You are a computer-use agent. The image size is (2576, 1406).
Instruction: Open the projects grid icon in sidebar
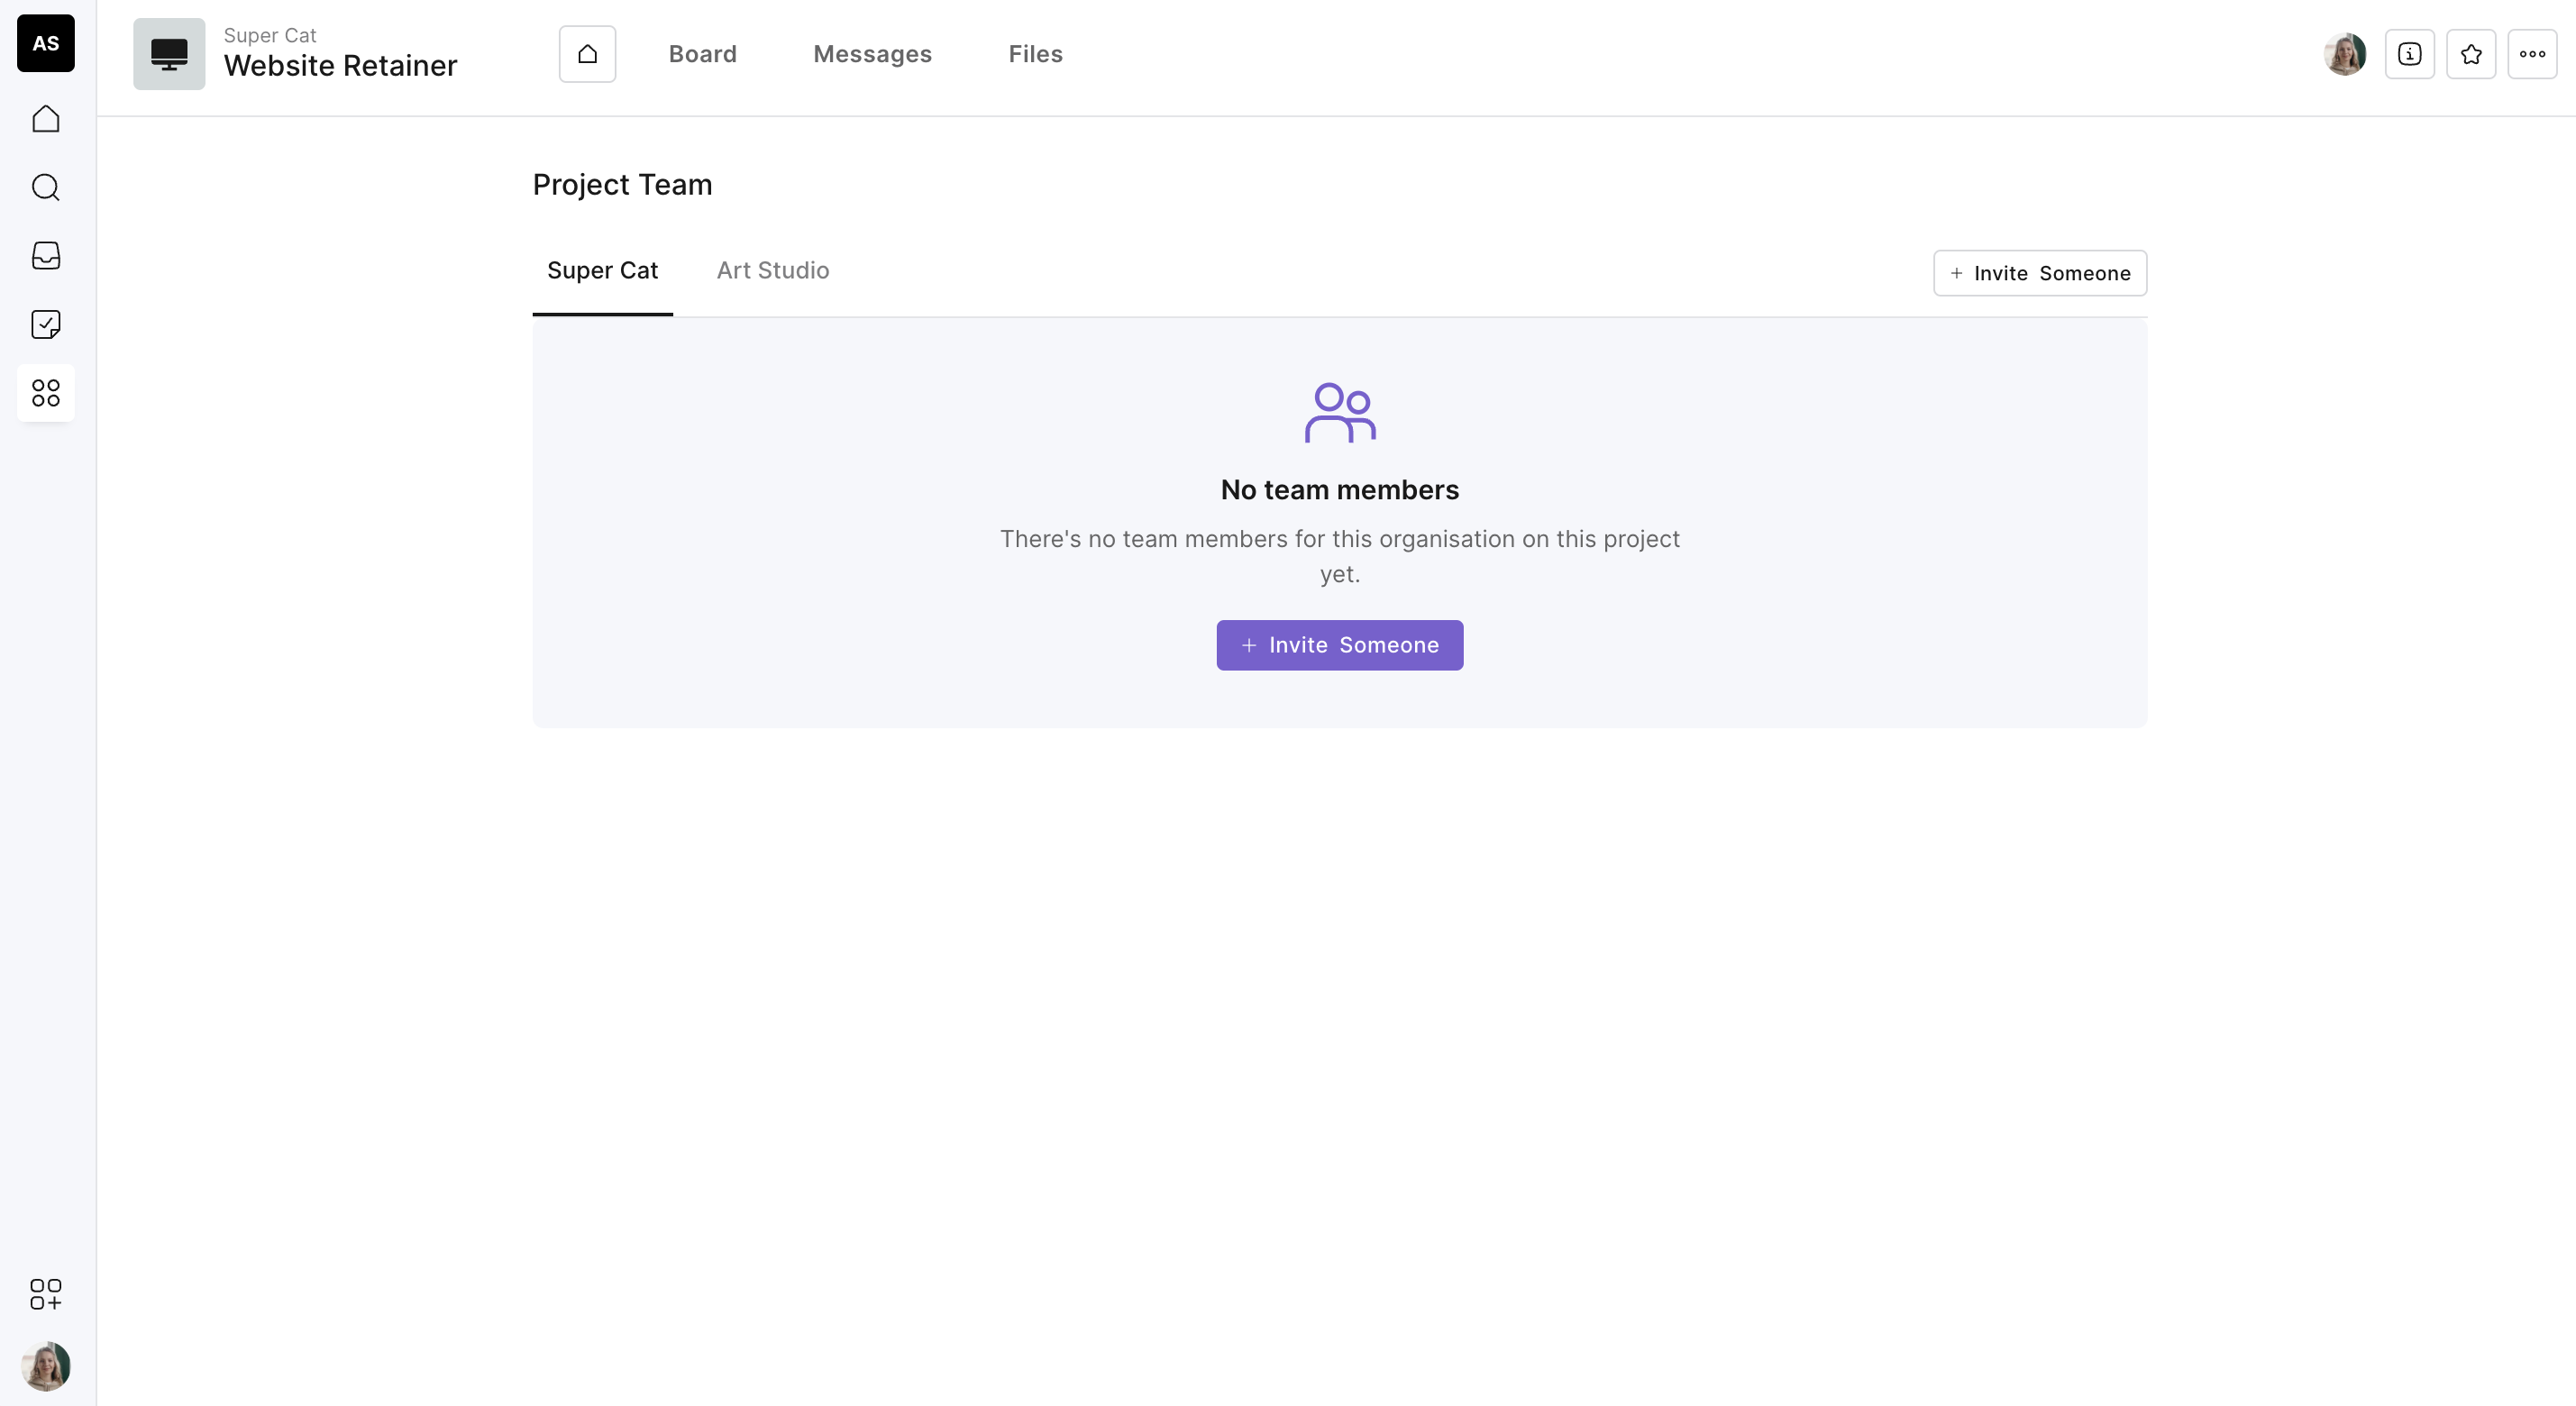point(46,392)
